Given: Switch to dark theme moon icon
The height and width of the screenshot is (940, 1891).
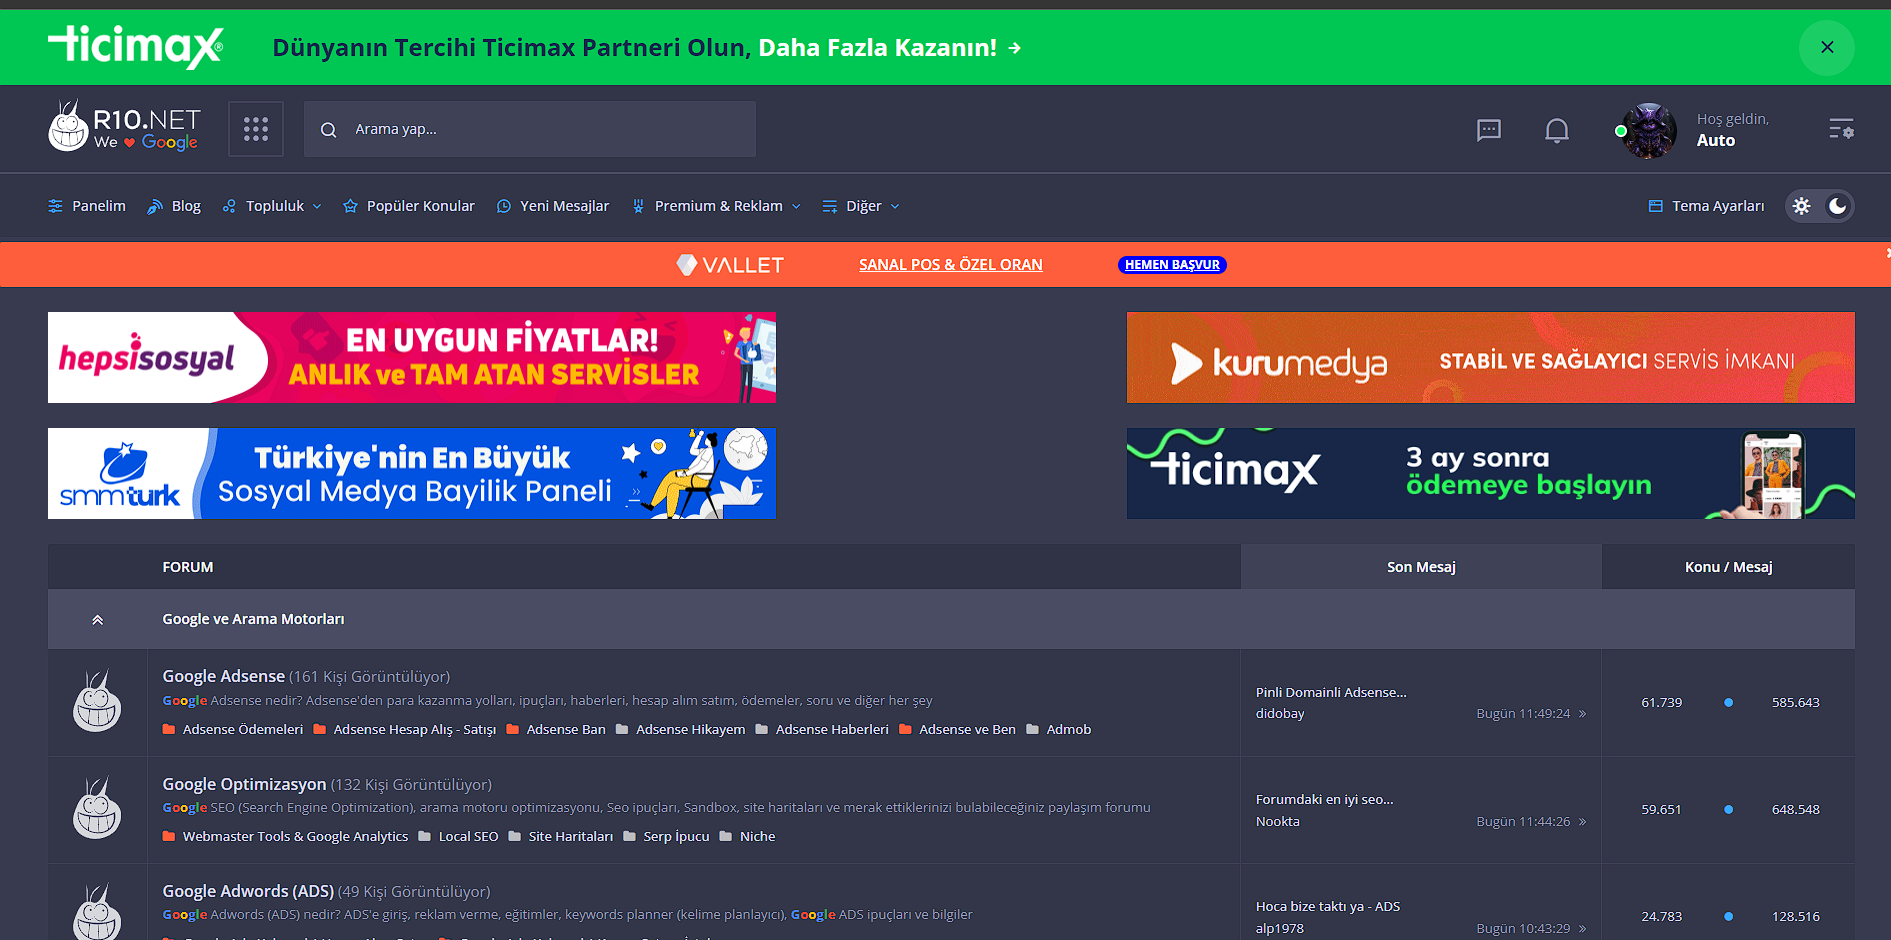Looking at the screenshot, I should (x=1838, y=206).
